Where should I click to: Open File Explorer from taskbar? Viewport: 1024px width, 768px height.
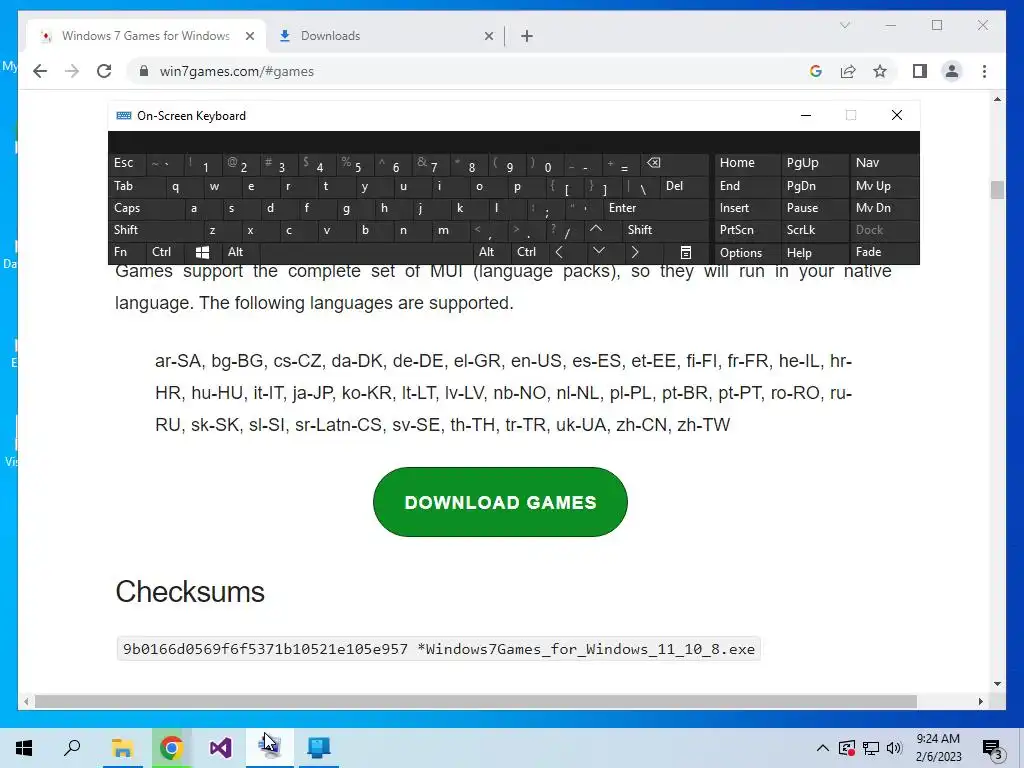click(x=122, y=748)
